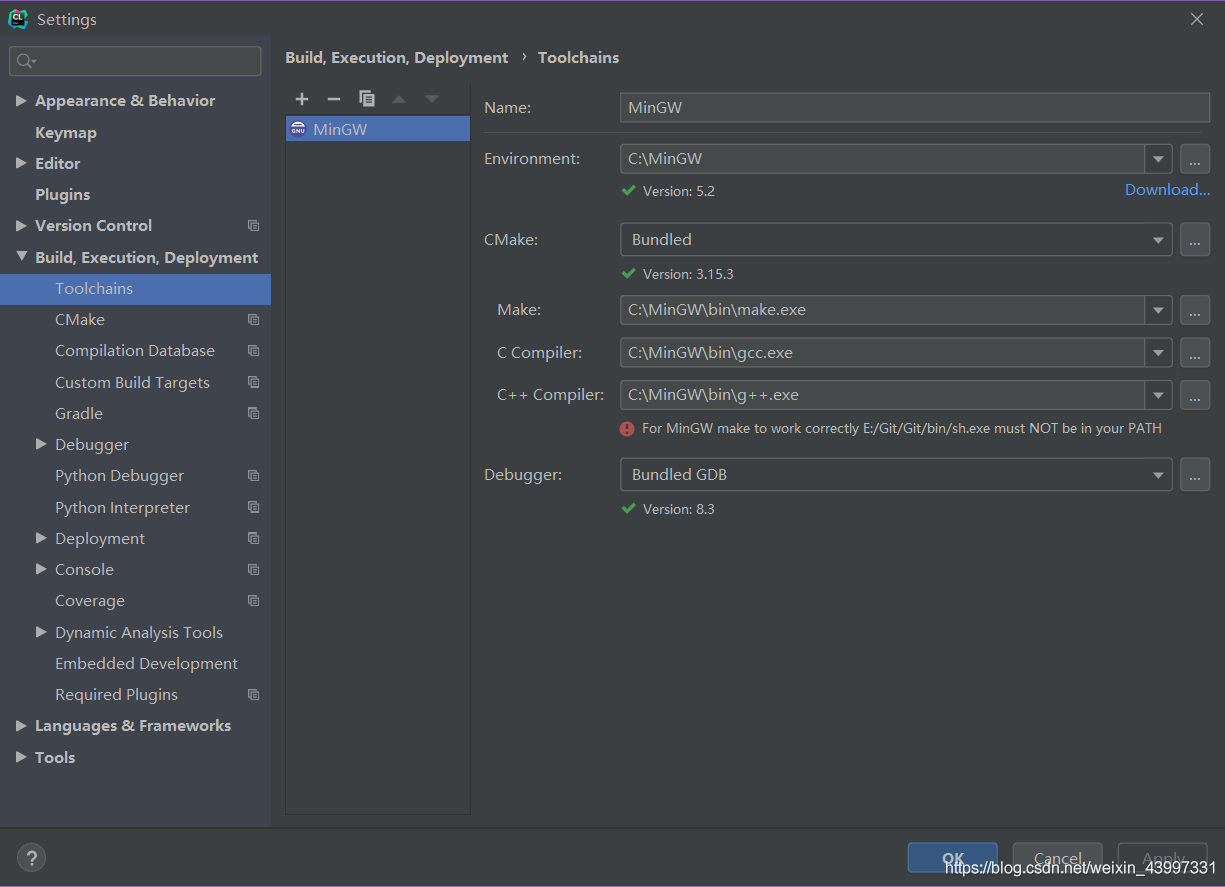The height and width of the screenshot is (887, 1225).
Task: Click the red error icon for MinGW make
Action: click(x=627, y=429)
